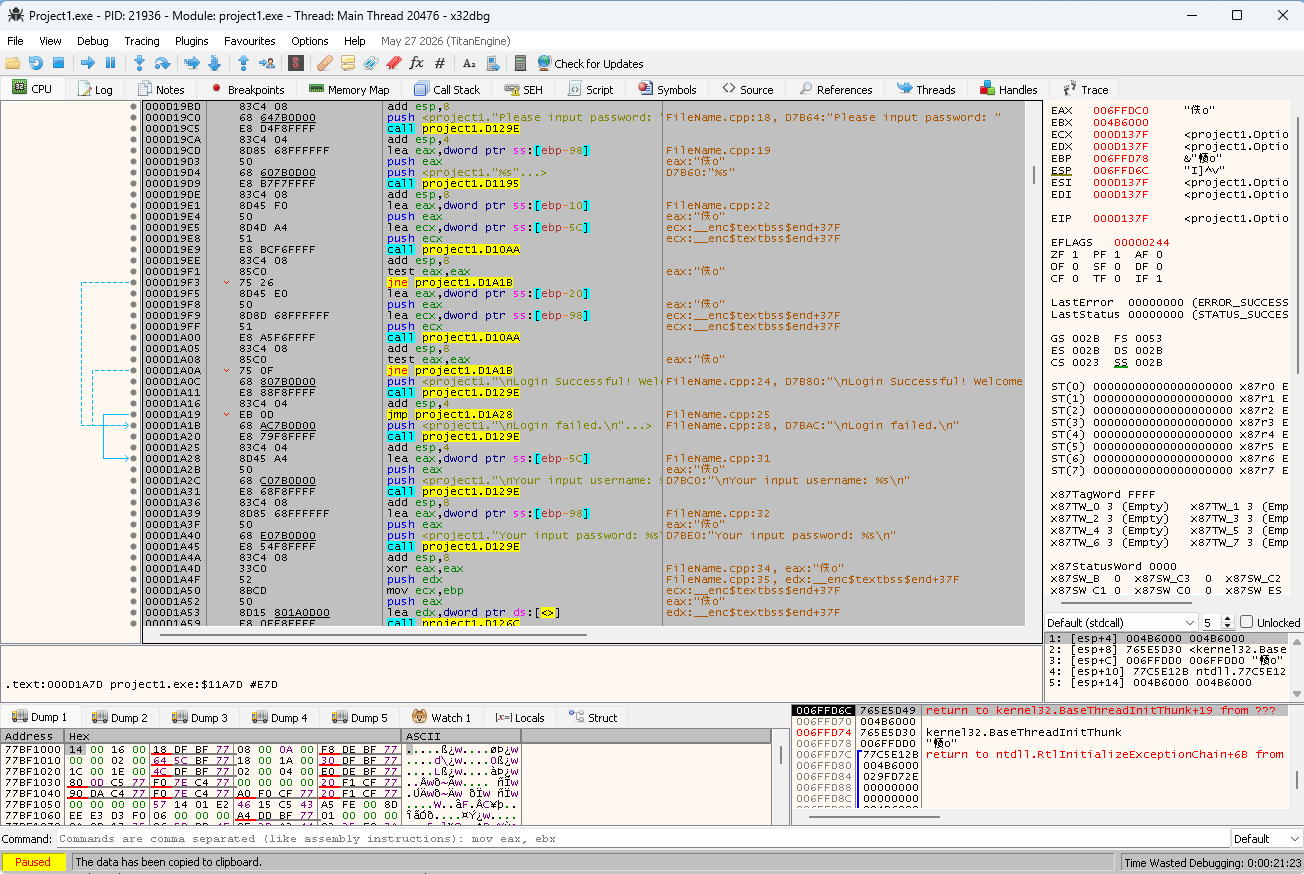Open the Variables hash toolbar icon
The height and width of the screenshot is (874, 1304).
coord(439,63)
